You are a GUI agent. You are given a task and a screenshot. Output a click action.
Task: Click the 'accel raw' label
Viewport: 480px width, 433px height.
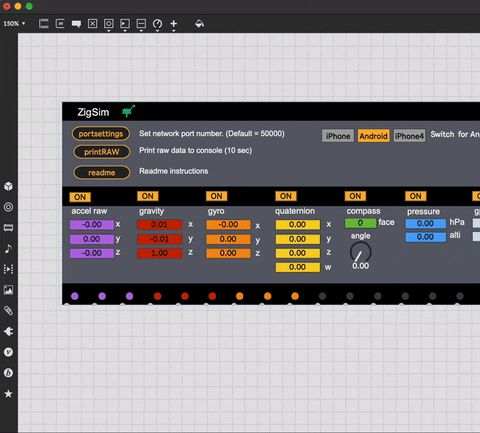(x=89, y=211)
